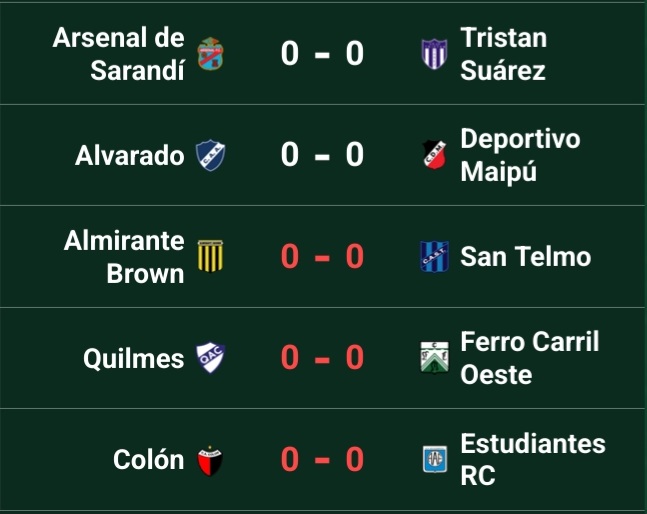Click the Colón team name
The width and height of the screenshot is (647, 514).
click(x=149, y=459)
